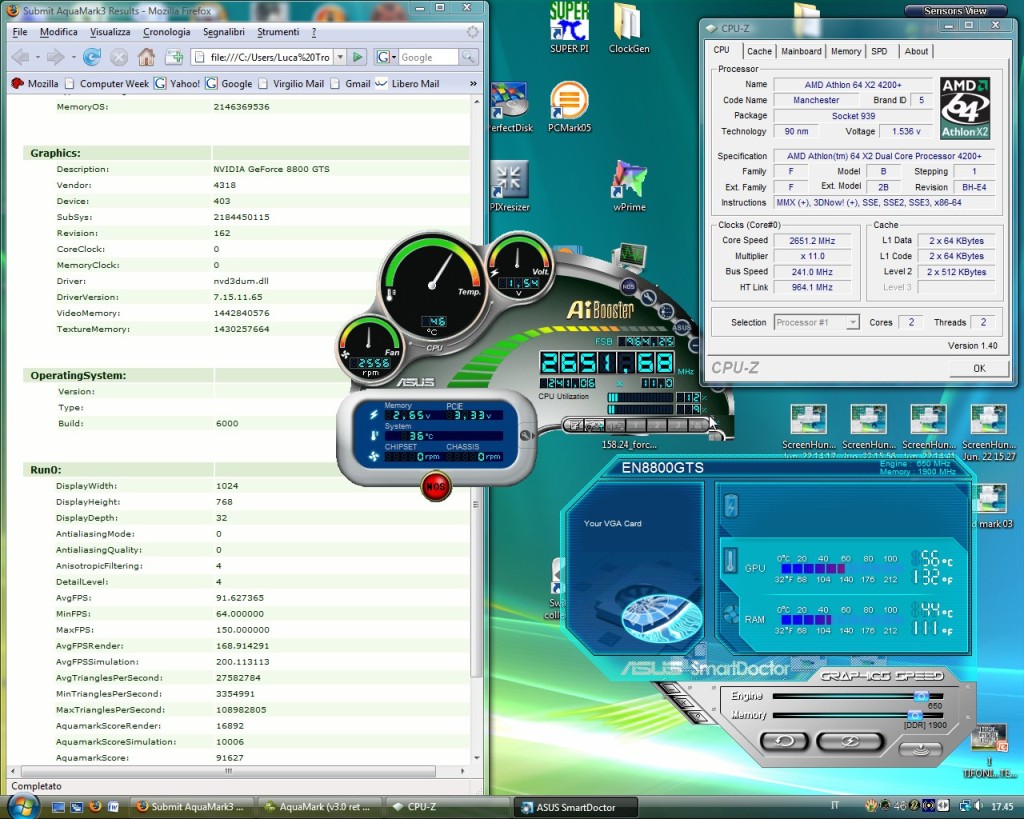Click the NOS round button on AiBooster arc
Screen dimensions: 1024x819
point(628,286)
